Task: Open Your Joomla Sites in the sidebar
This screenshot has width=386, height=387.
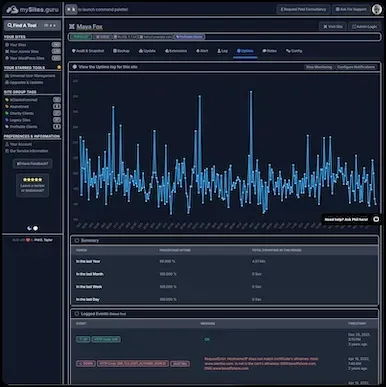Action: tap(24, 51)
